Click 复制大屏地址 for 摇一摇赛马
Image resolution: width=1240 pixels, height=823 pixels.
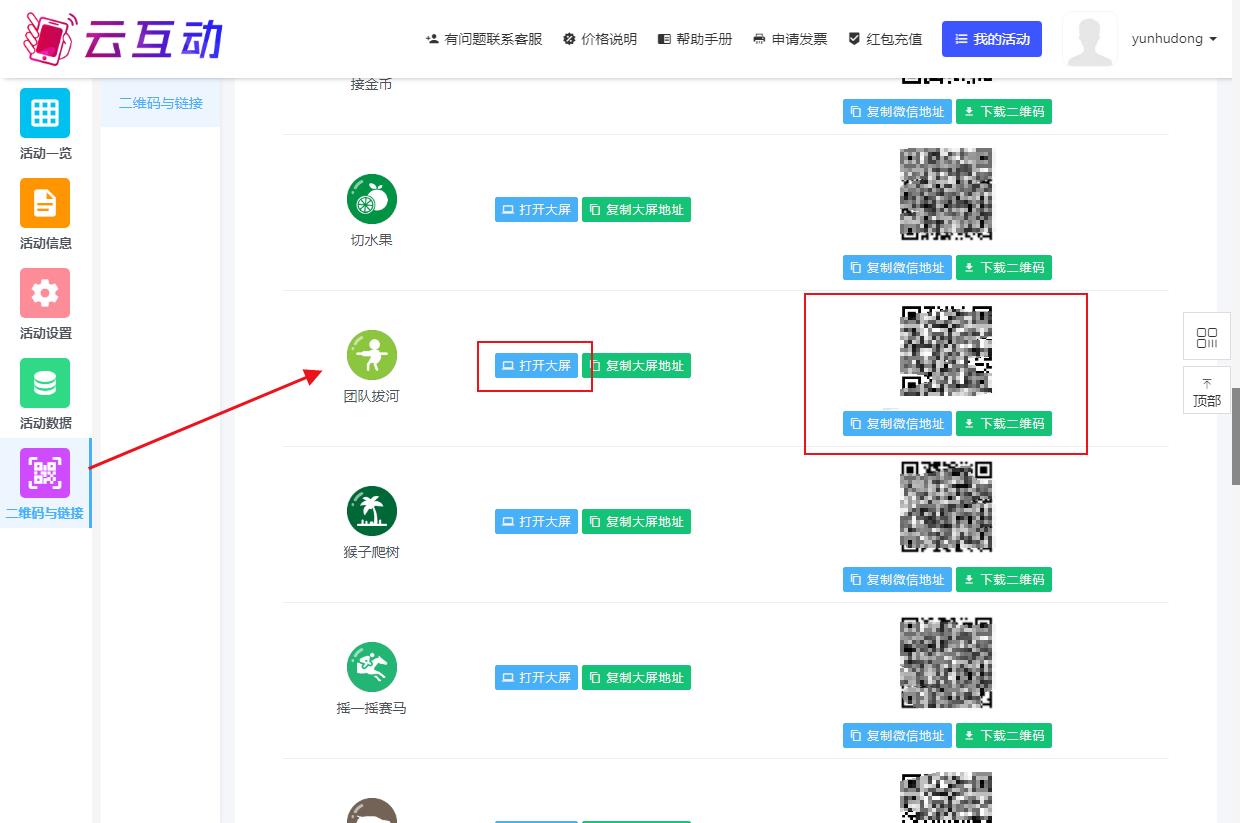point(636,678)
